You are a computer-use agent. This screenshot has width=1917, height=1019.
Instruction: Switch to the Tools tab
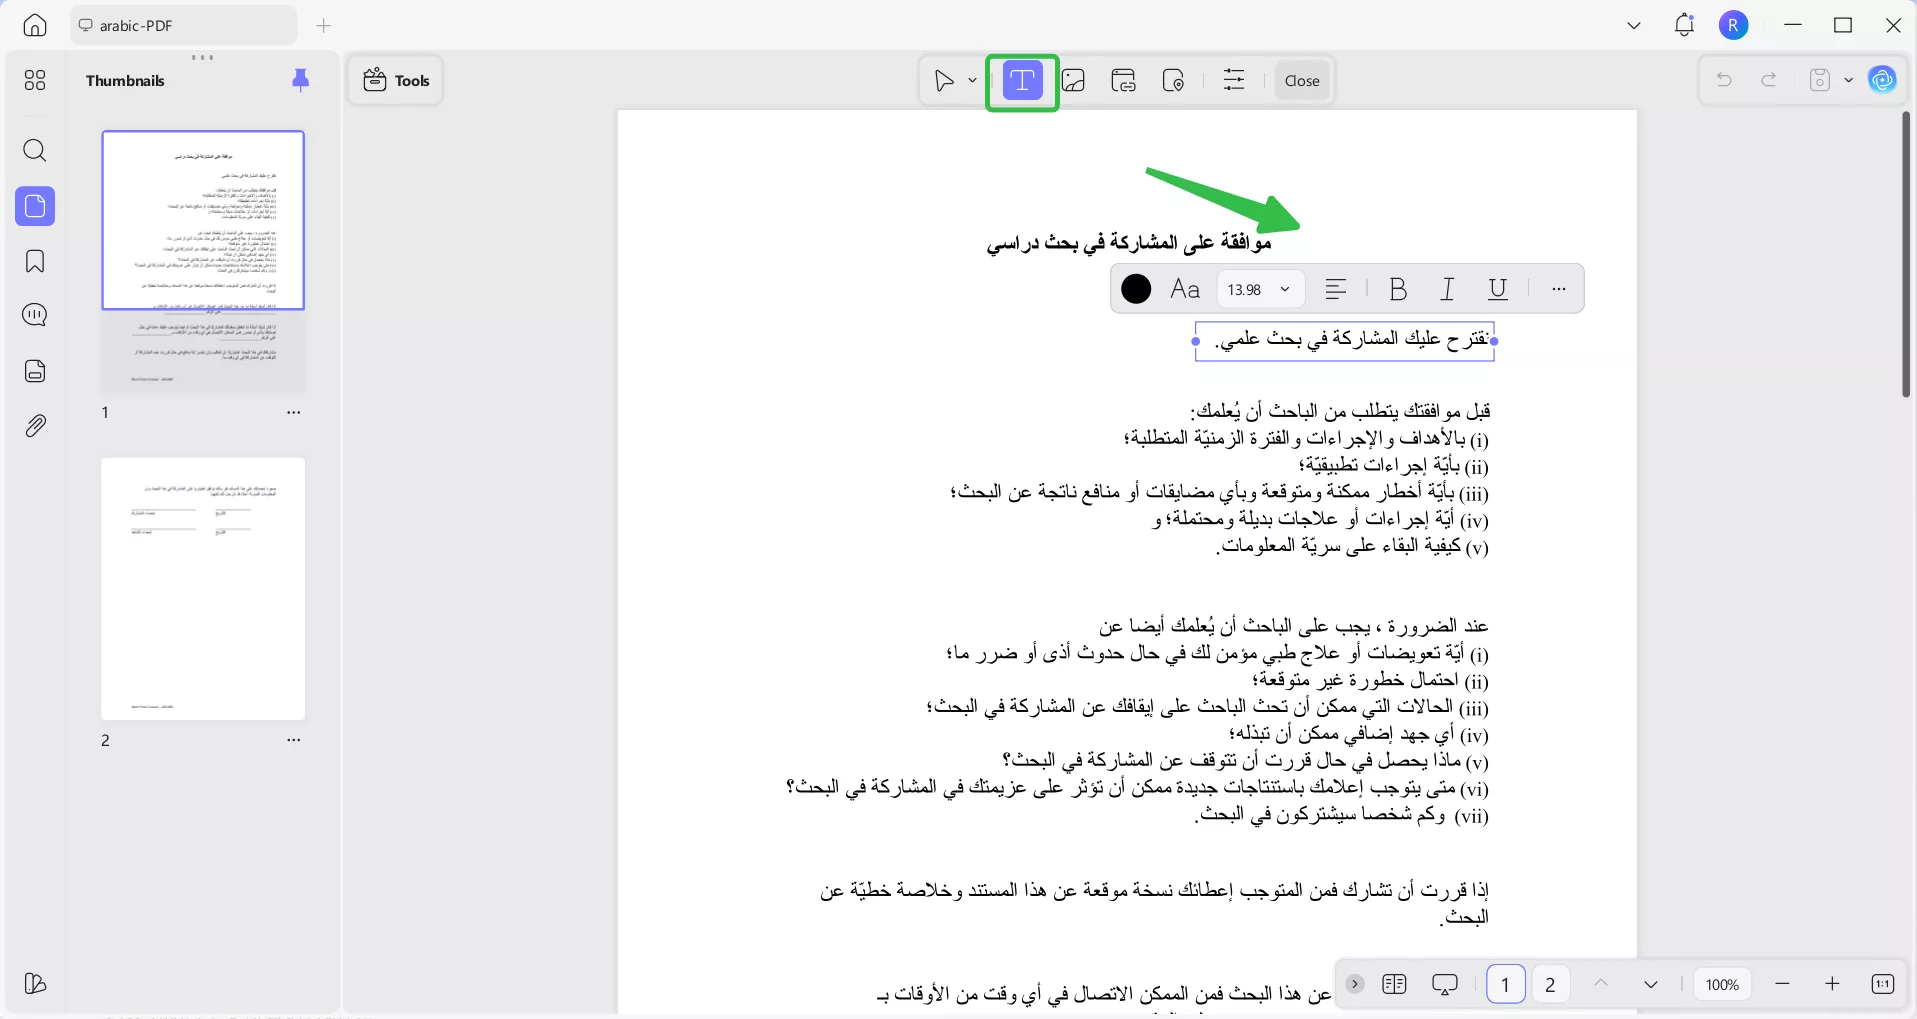[395, 80]
